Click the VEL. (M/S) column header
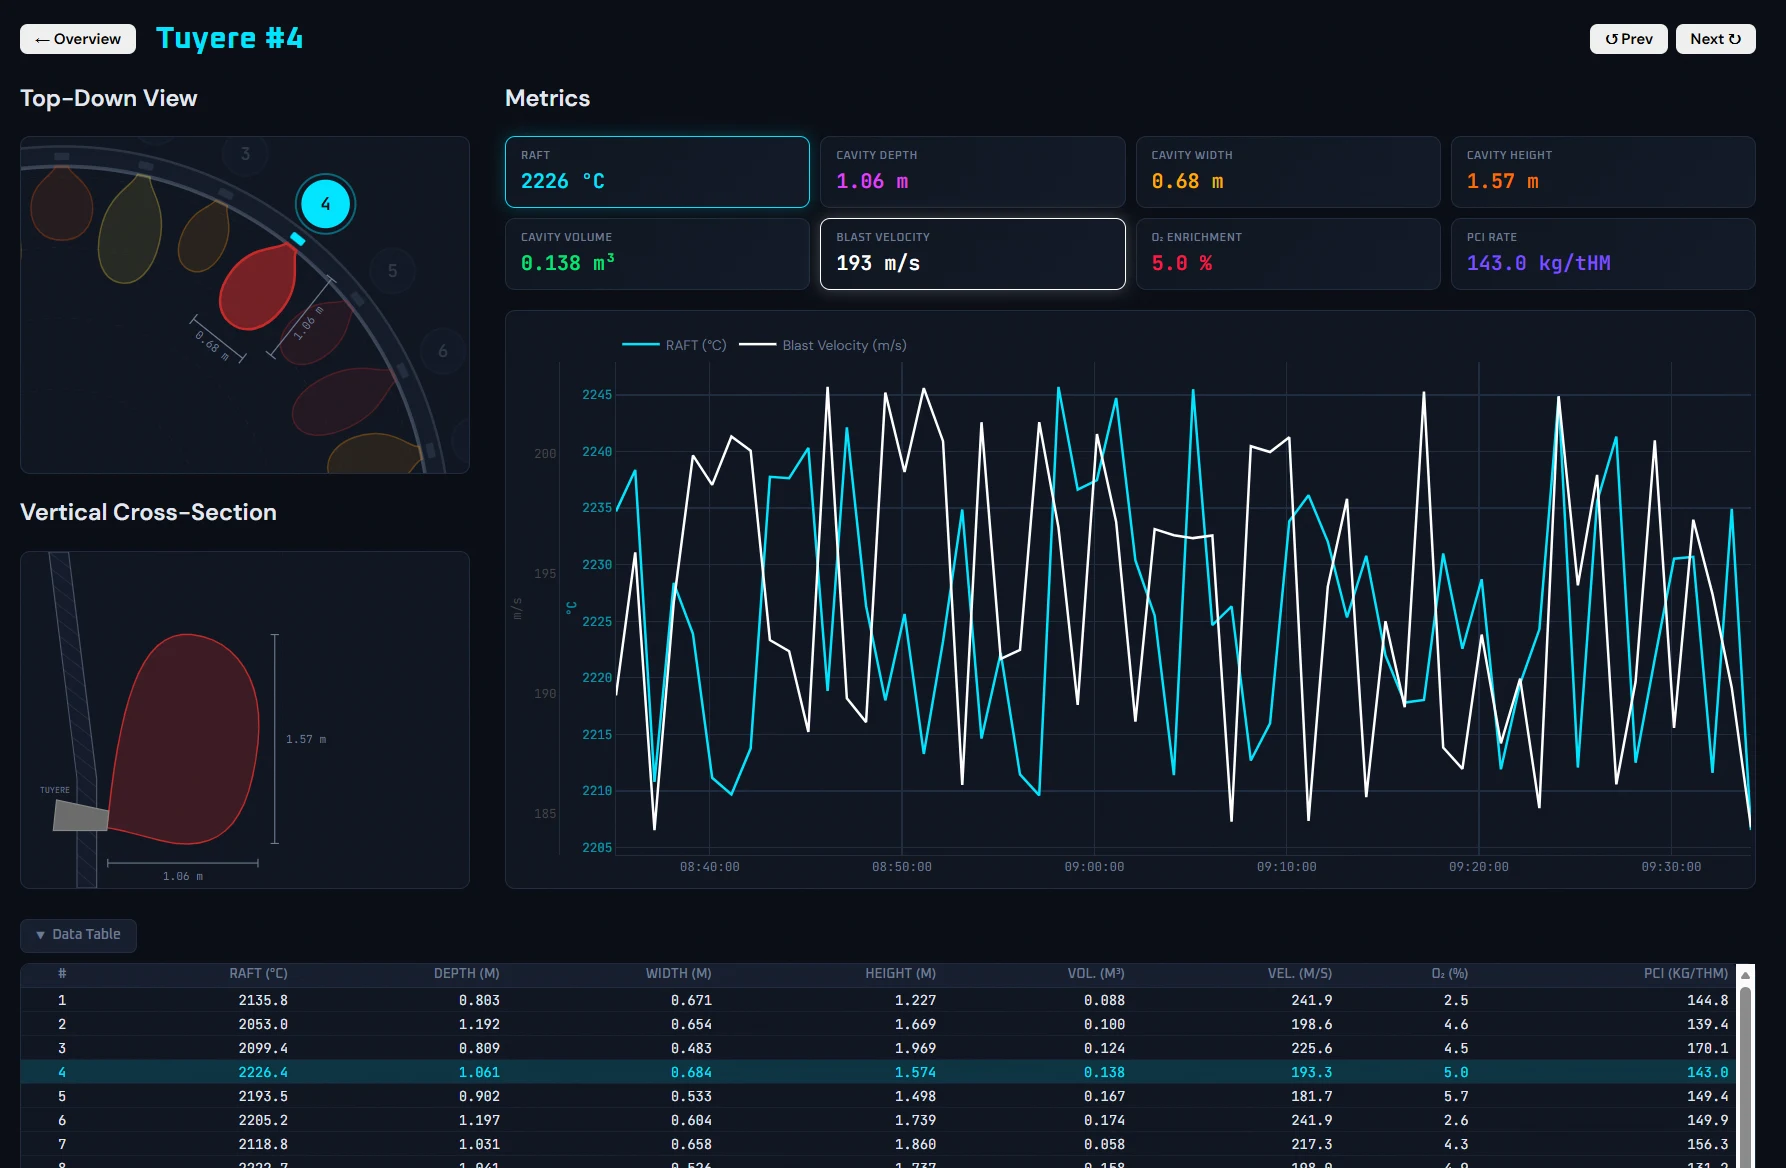This screenshot has height=1168, width=1786. (x=1299, y=973)
